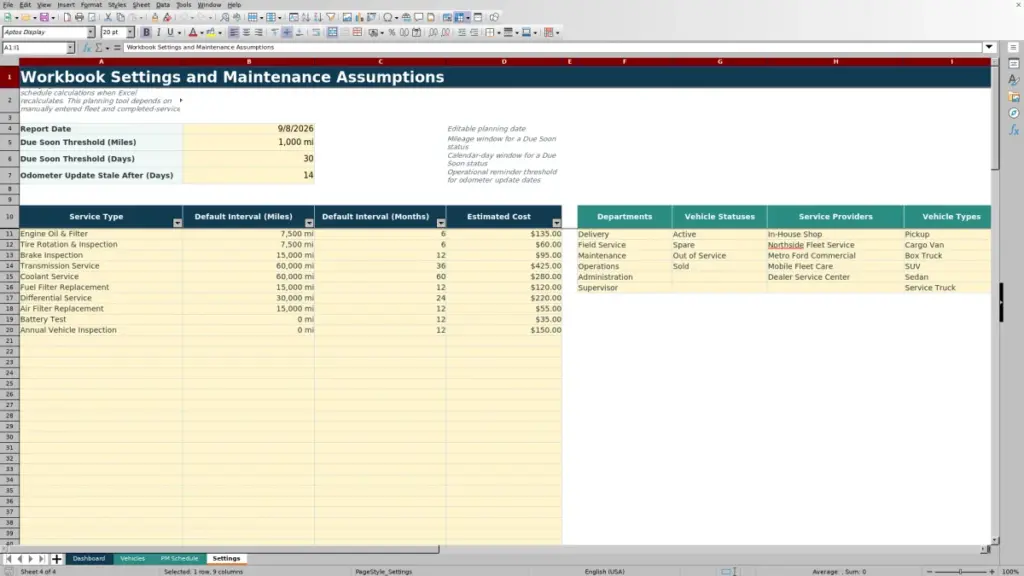The image size is (1024, 576).
Task: Click the add new sheet plus button
Action: click(x=57, y=559)
